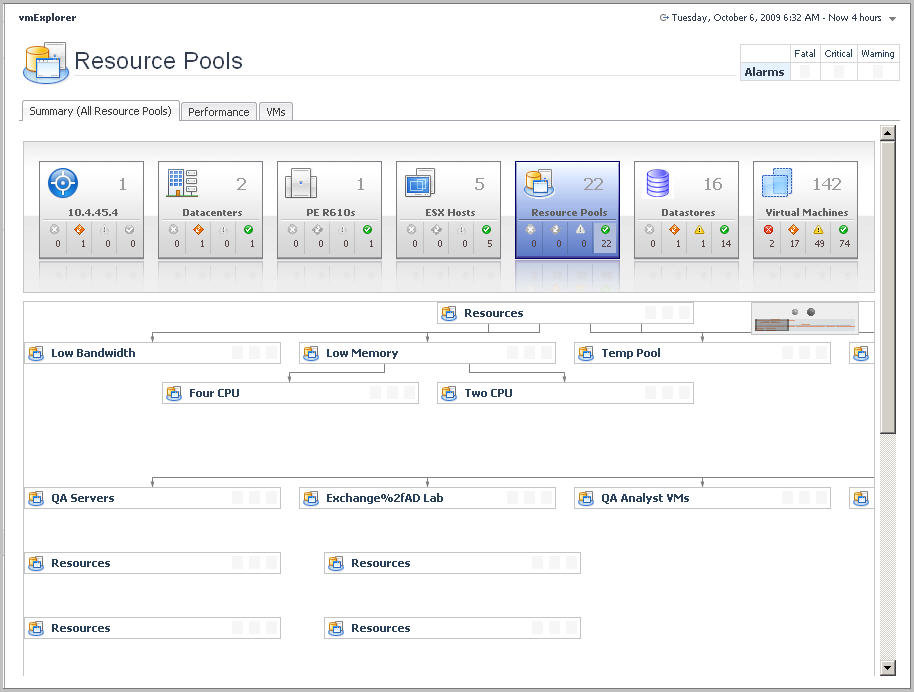
Task: Click the Resource Pools tile icon
Action: click(539, 184)
